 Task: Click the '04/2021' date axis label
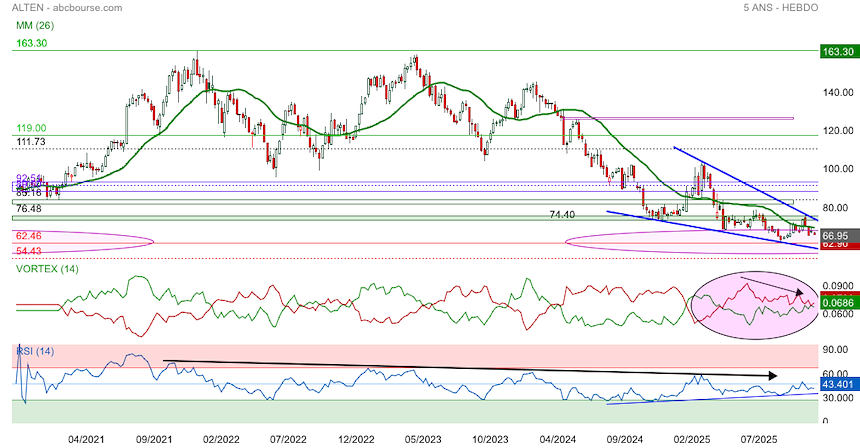click(86, 440)
